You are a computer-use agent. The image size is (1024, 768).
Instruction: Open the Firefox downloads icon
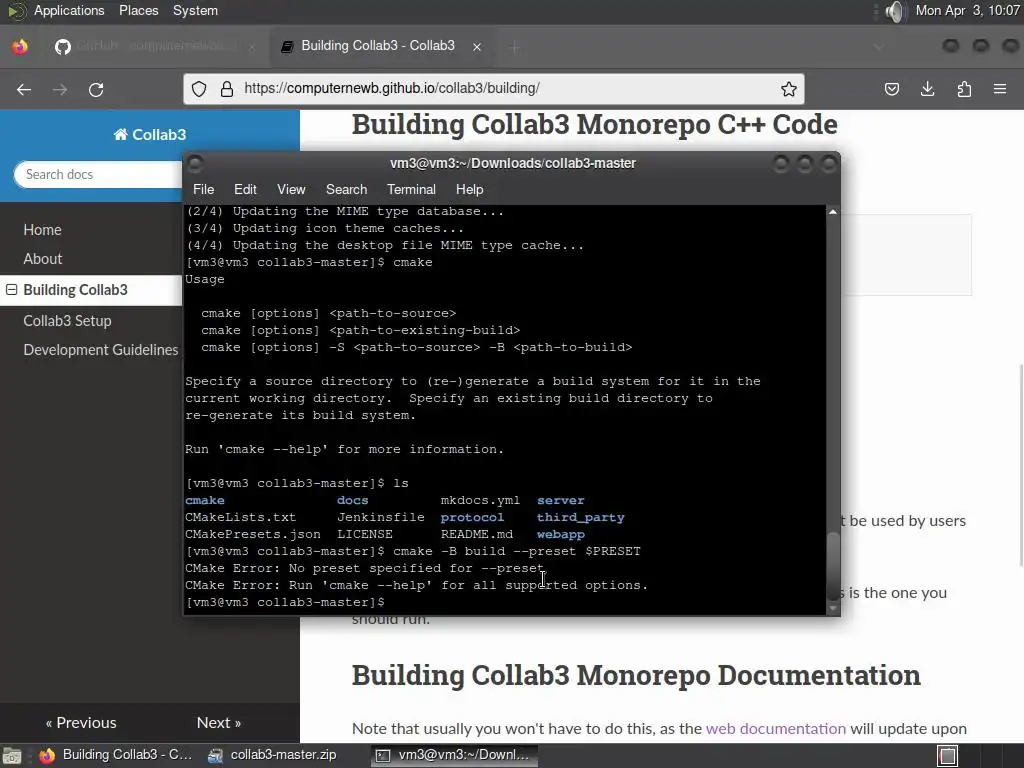click(x=927, y=89)
